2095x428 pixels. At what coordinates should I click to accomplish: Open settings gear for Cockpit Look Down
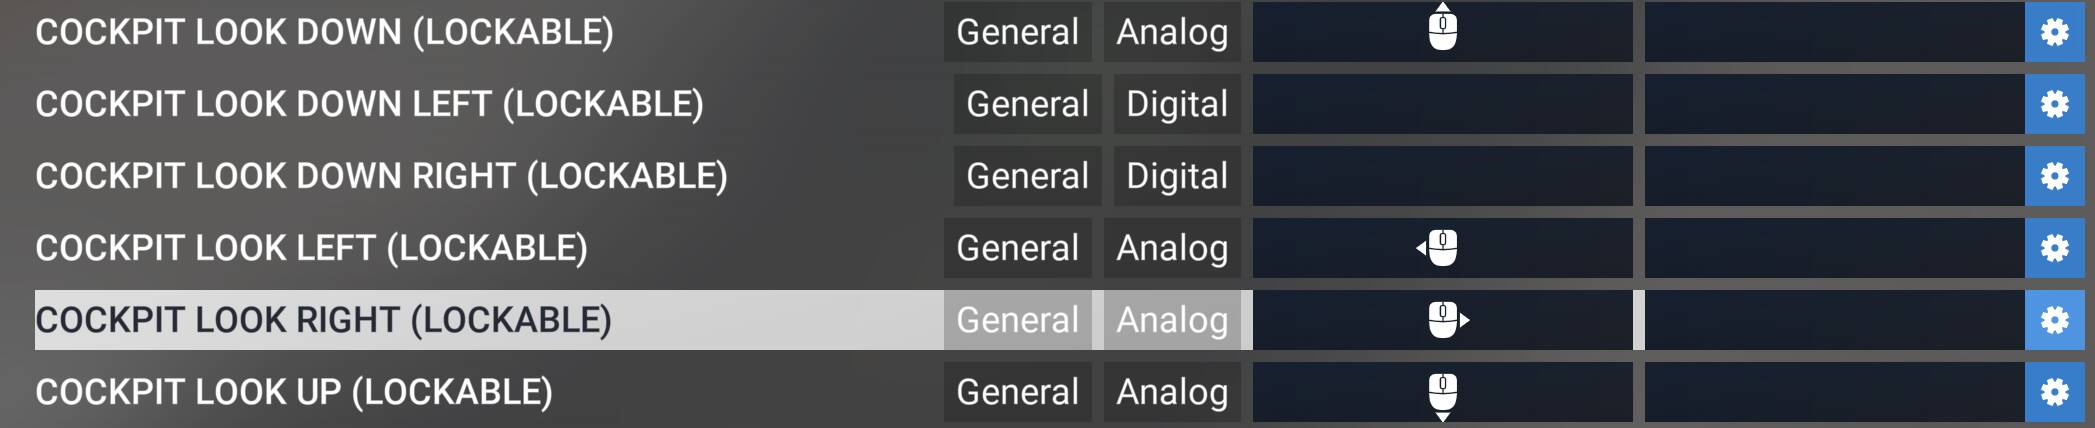coord(2054,32)
